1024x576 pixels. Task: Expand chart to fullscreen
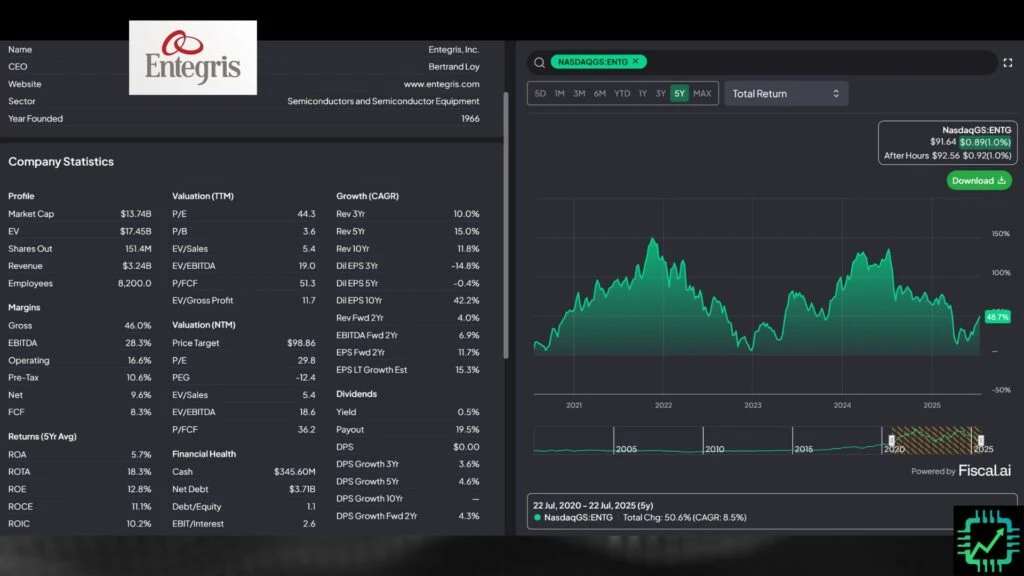click(1008, 63)
